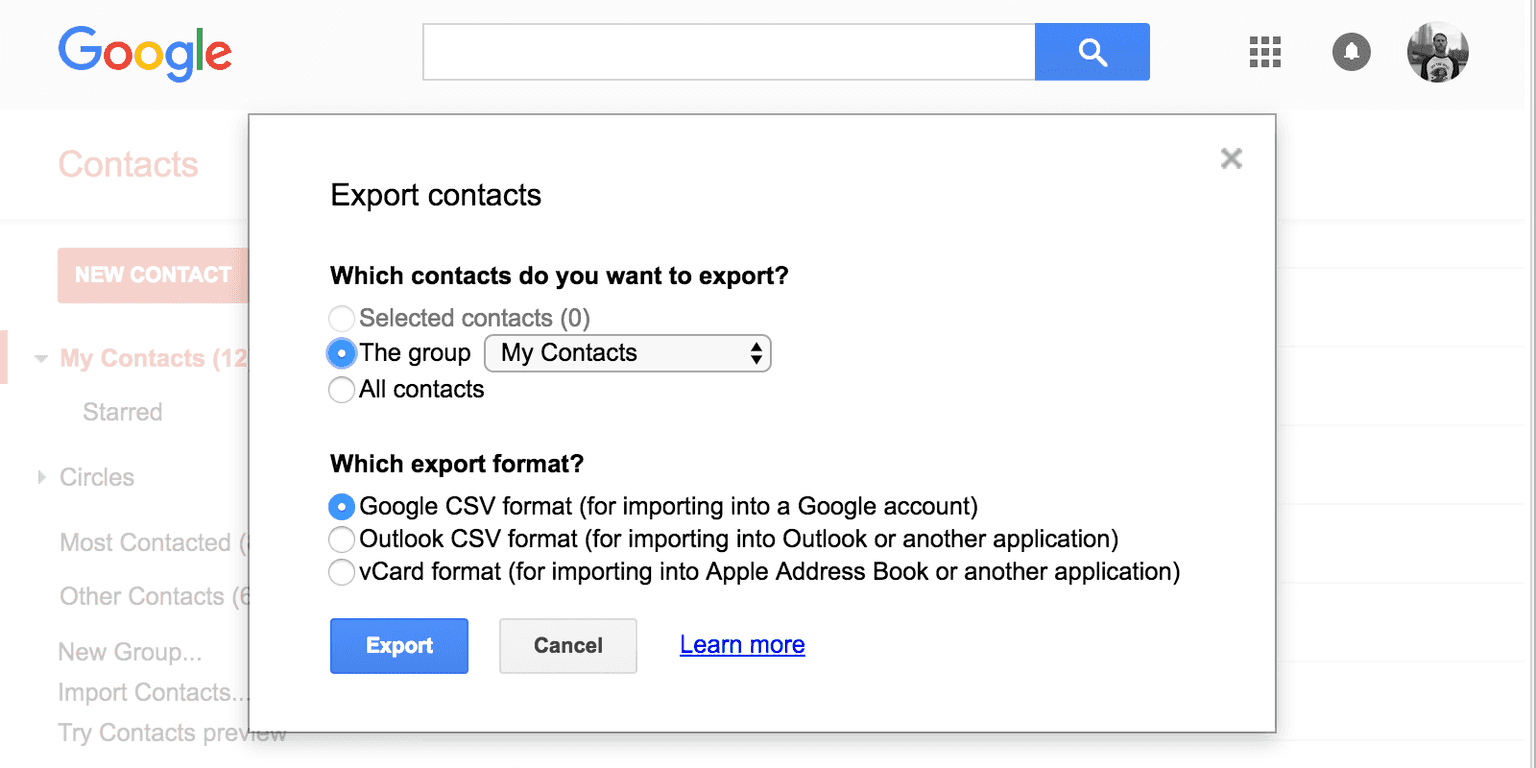Viewport: 1536px width, 768px height.
Task: Open the My Contacts group dropdown
Action: click(x=627, y=353)
